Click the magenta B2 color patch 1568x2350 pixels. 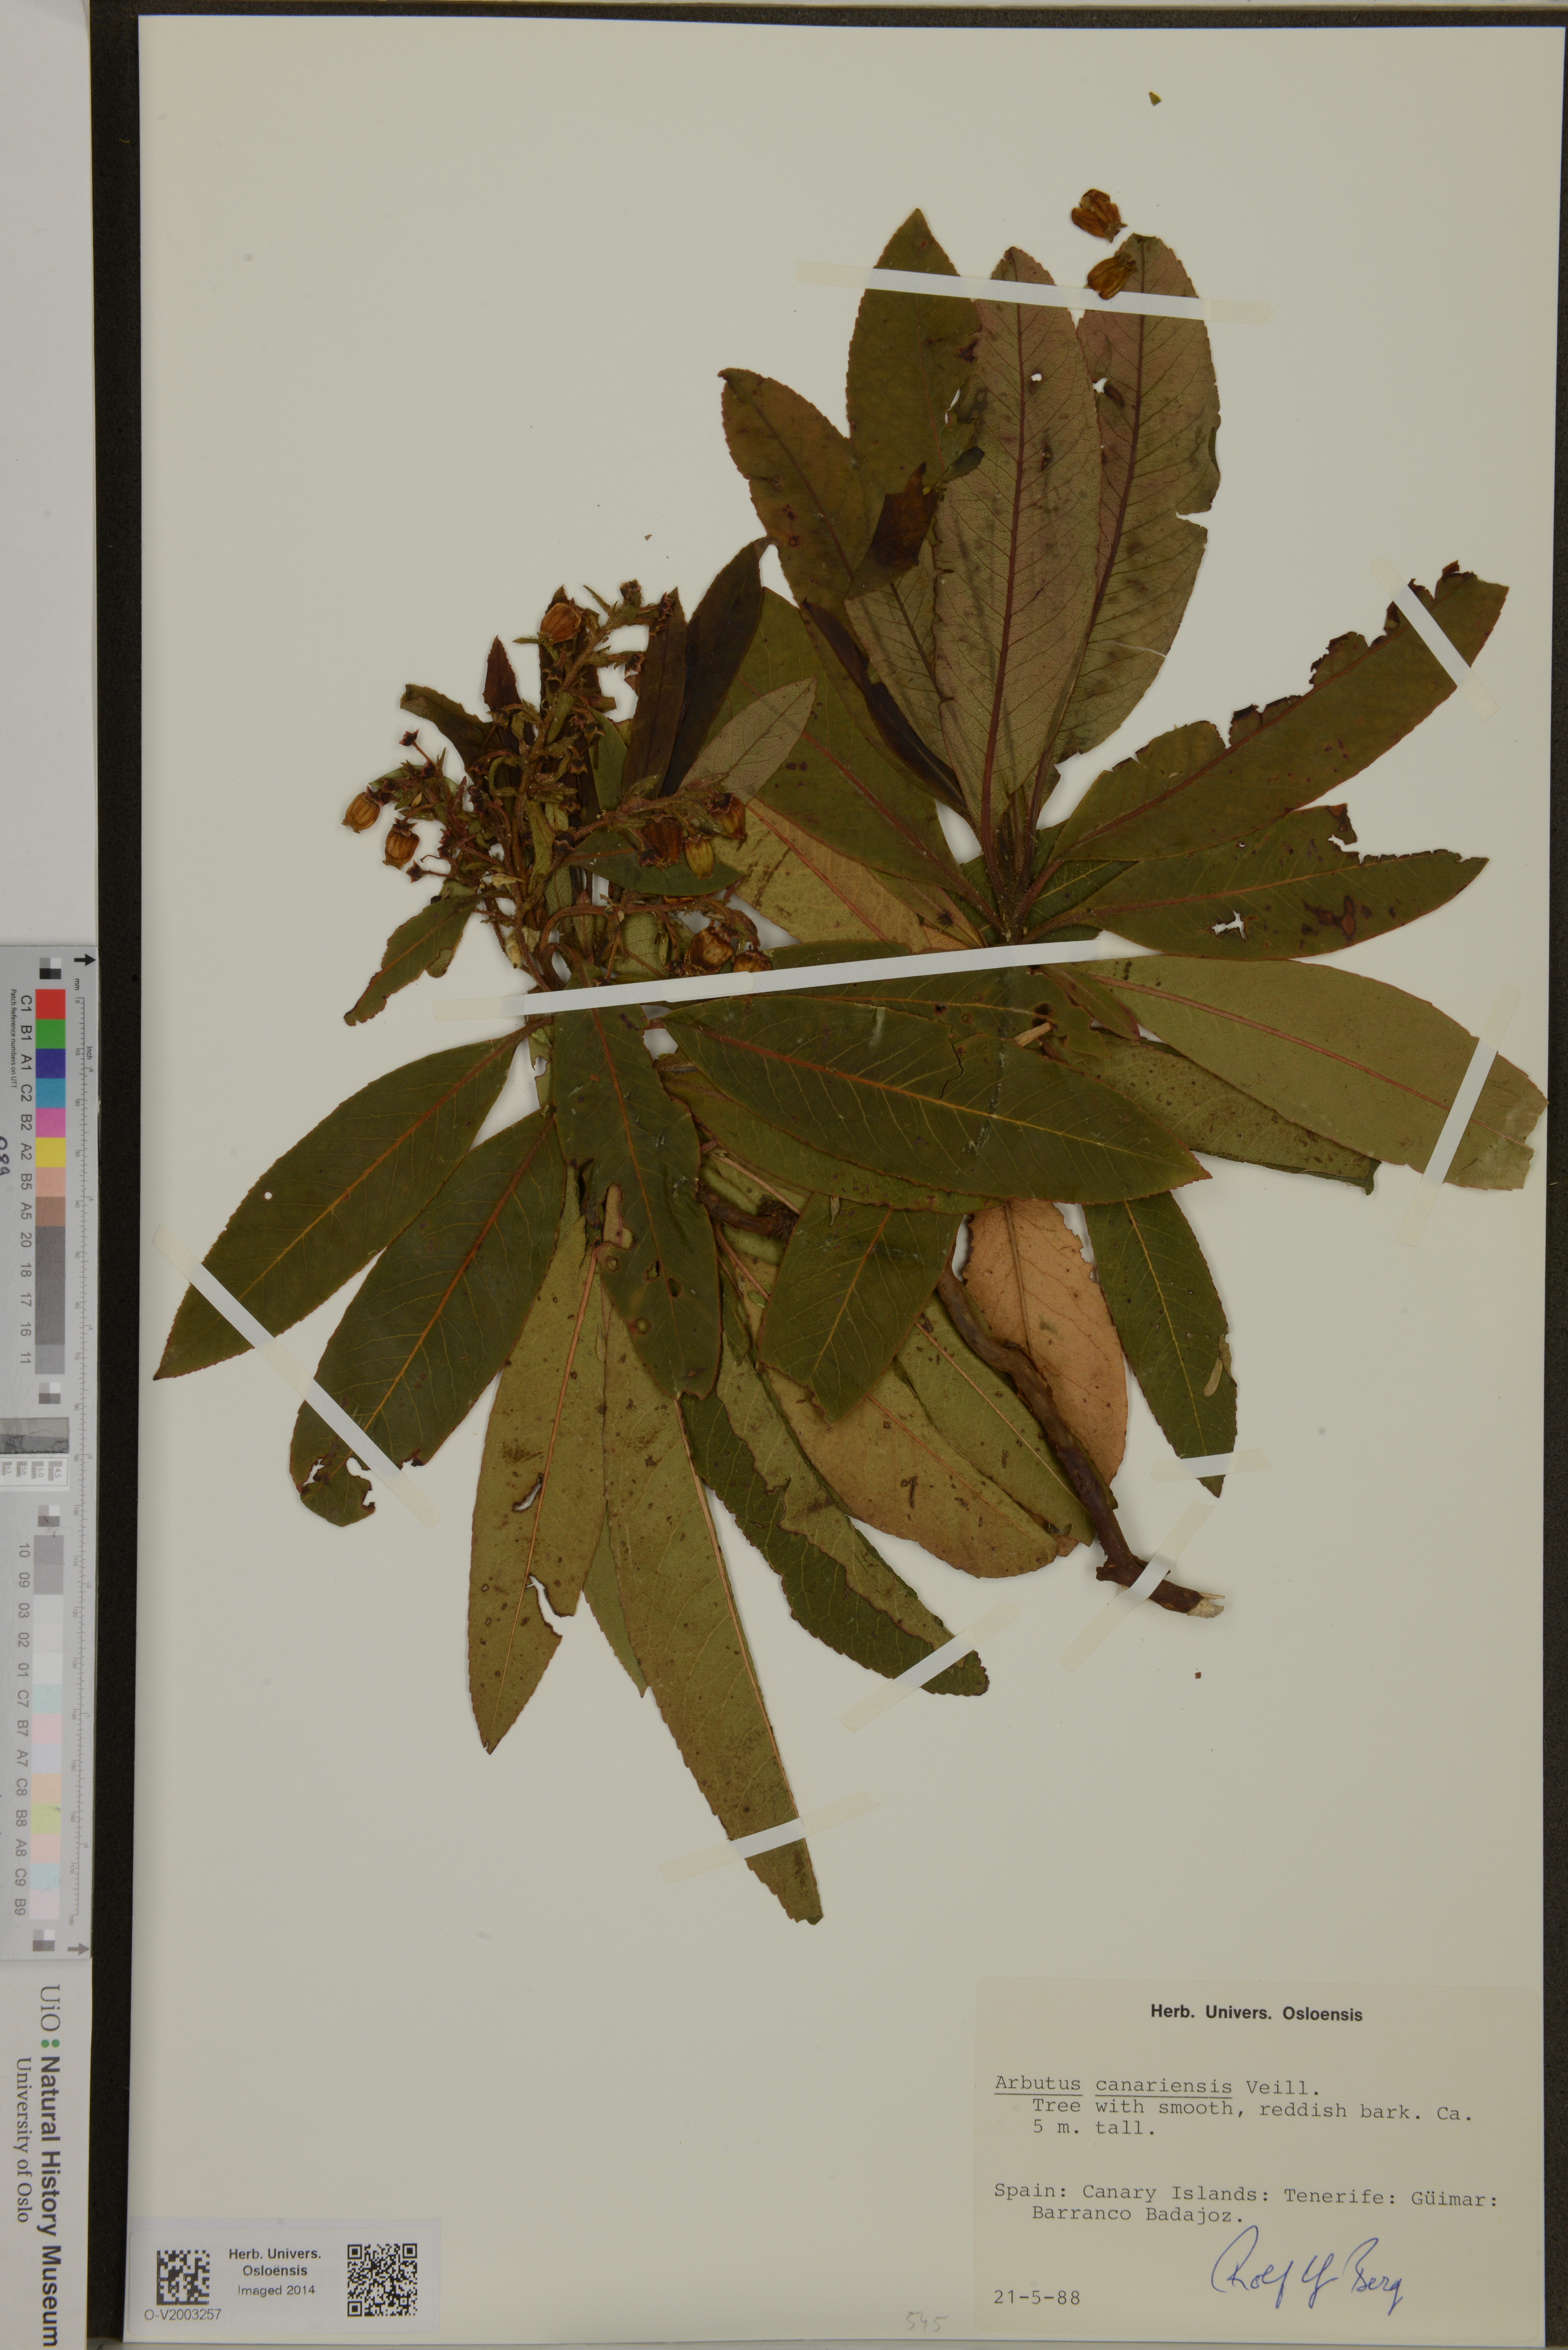(51, 1122)
